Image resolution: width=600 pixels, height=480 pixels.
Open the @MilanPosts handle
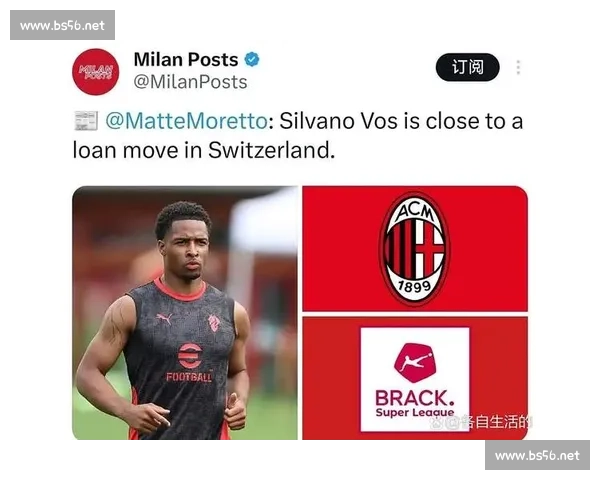pyautogui.click(x=190, y=82)
